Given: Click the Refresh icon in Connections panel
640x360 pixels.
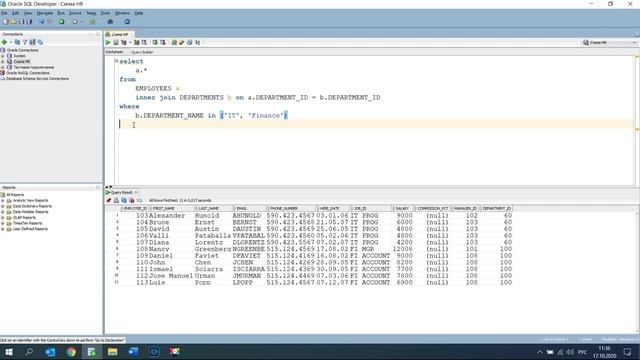Looking at the screenshot, I should pos(17,42).
